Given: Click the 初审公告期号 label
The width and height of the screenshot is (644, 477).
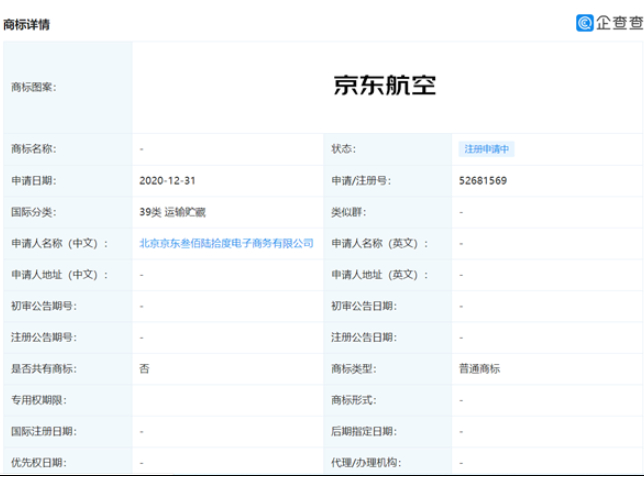Looking at the screenshot, I should click(44, 306).
